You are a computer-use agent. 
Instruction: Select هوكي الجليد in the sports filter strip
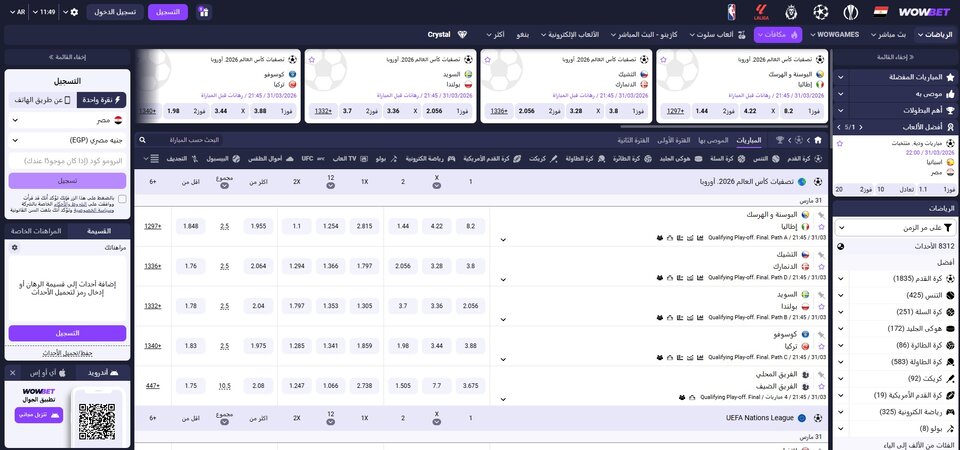tap(680, 159)
